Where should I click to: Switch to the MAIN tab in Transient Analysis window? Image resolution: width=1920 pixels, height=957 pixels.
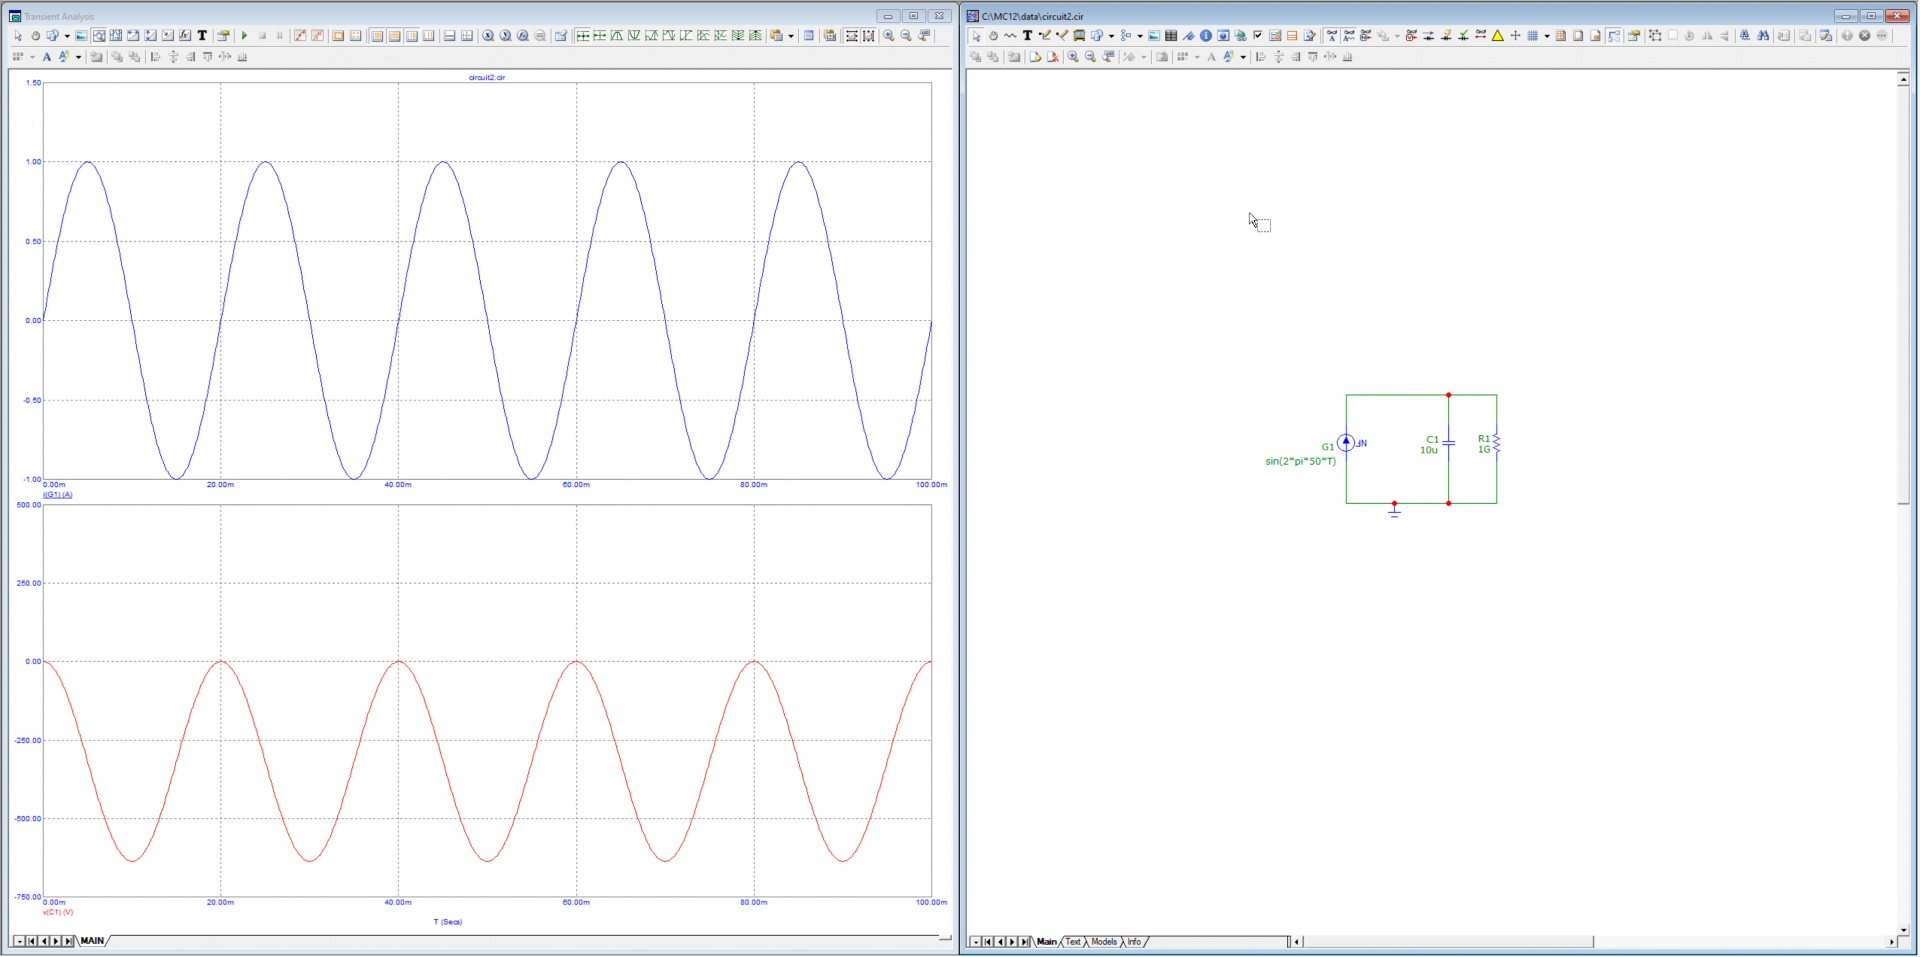93,941
